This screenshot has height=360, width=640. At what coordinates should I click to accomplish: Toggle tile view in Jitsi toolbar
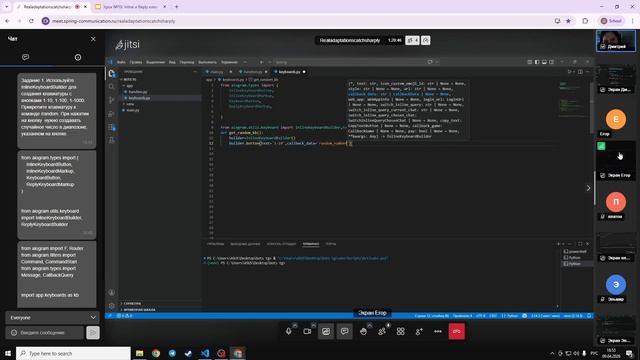[400, 331]
